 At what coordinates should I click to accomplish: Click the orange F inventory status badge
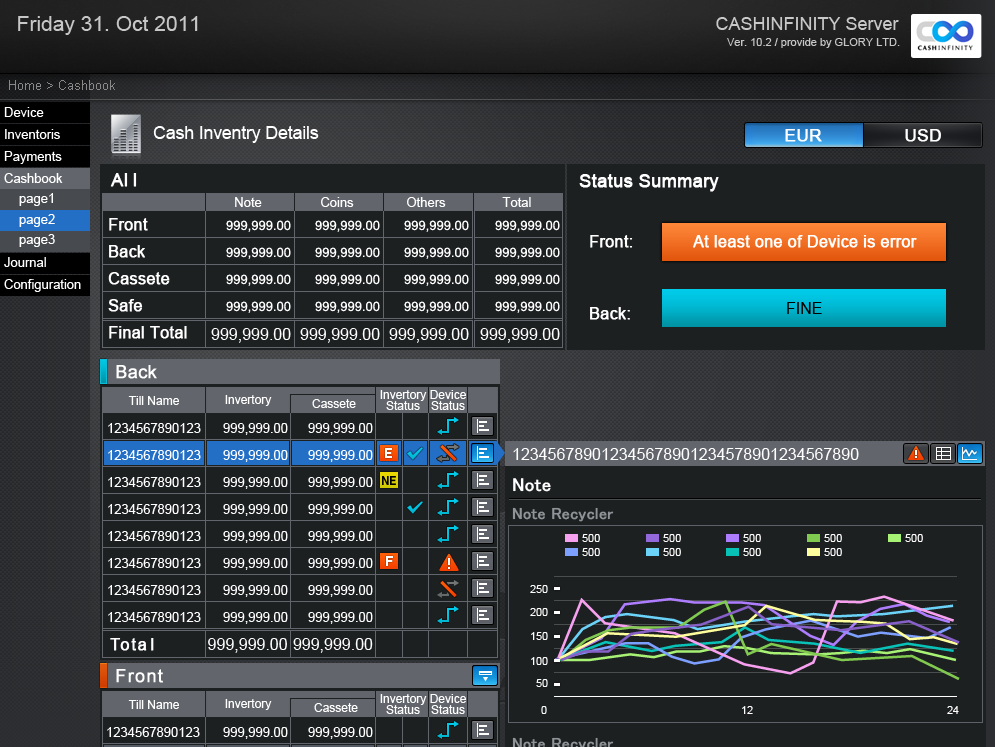pyautogui.click(x=389, y=562)
